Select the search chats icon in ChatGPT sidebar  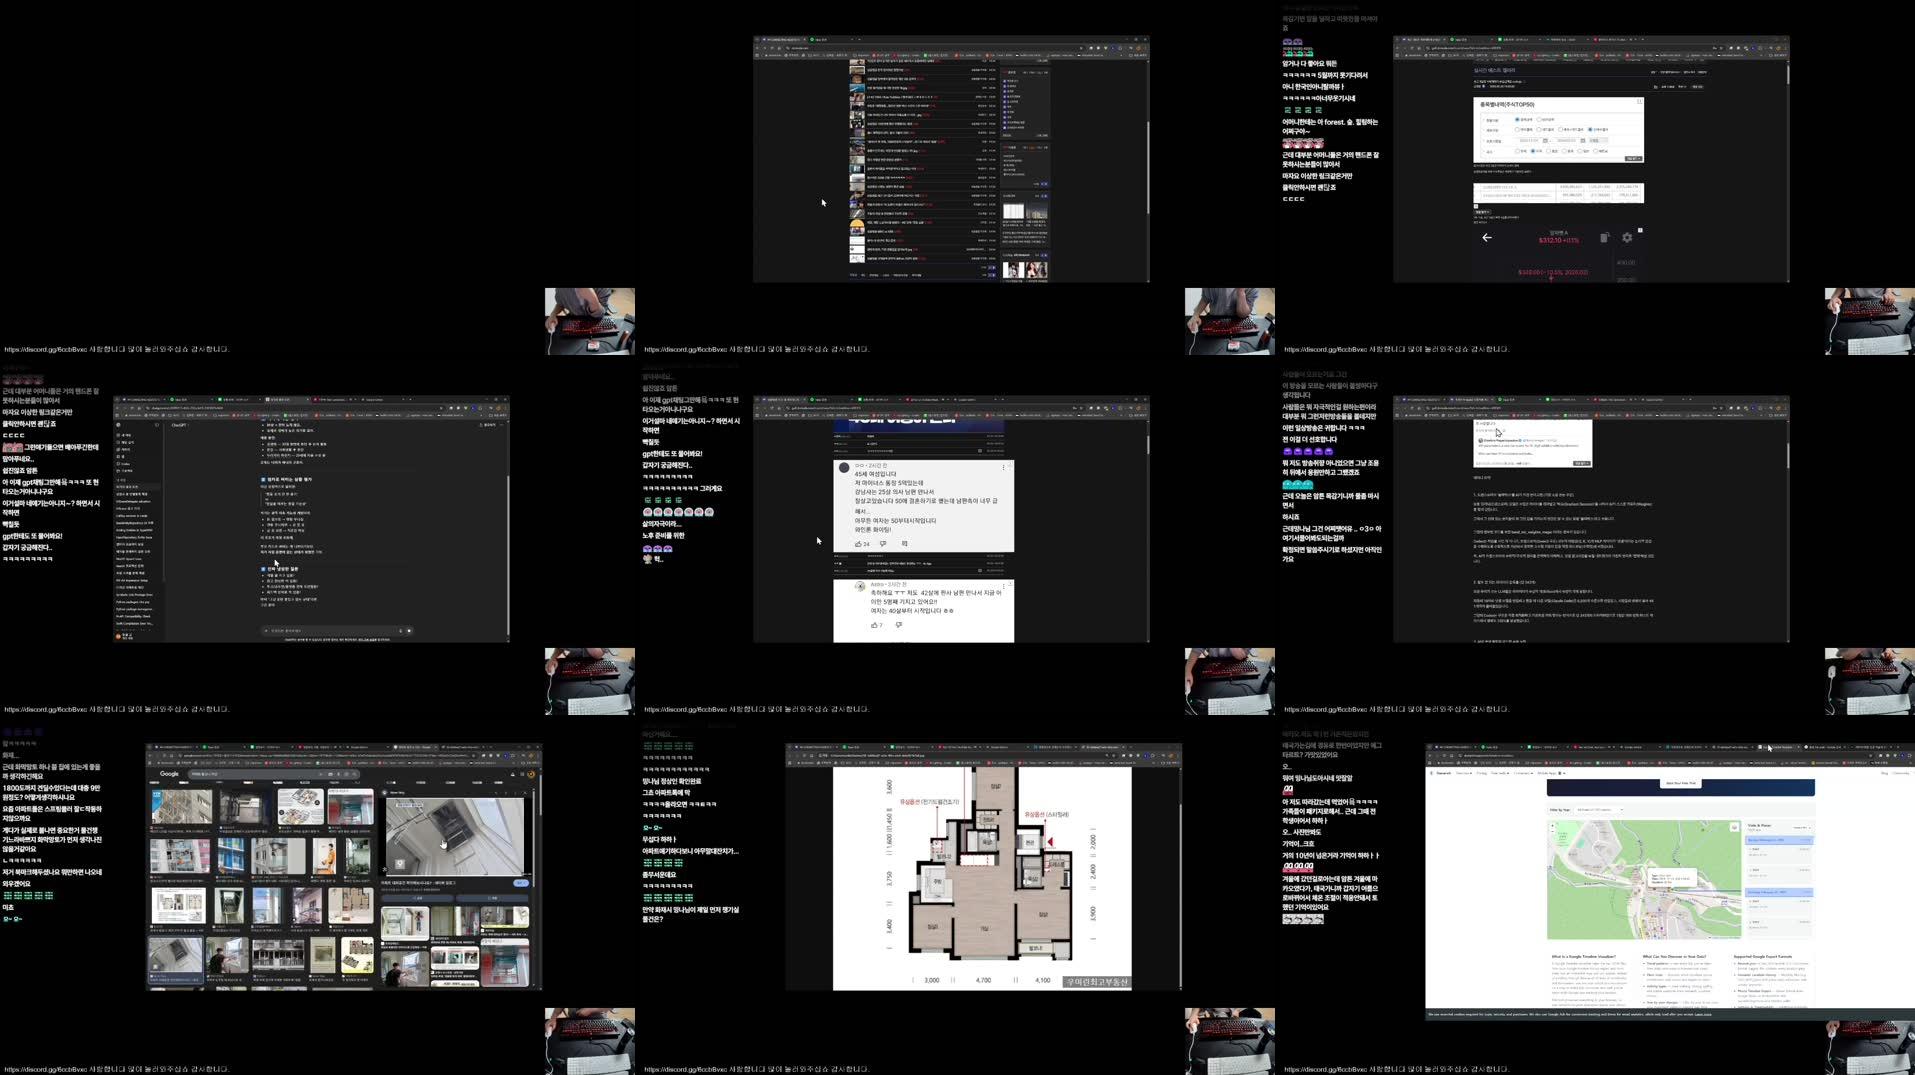(x=122, y=442)
